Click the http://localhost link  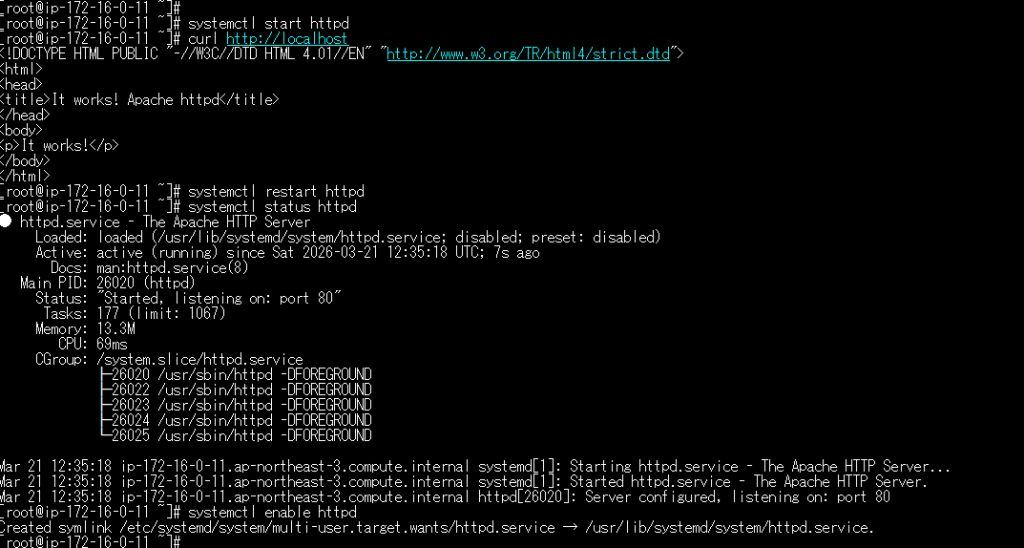[x=287, y=38]
